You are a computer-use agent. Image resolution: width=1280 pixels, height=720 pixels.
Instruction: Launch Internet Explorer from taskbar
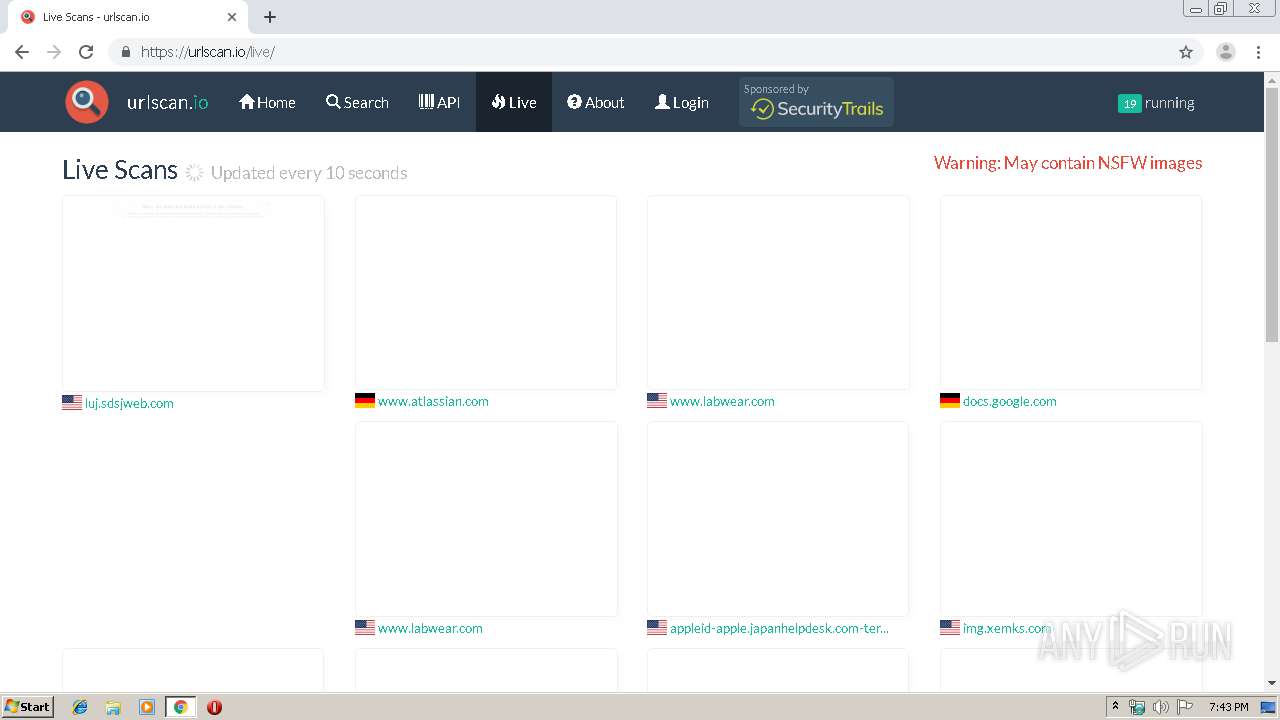80,707
